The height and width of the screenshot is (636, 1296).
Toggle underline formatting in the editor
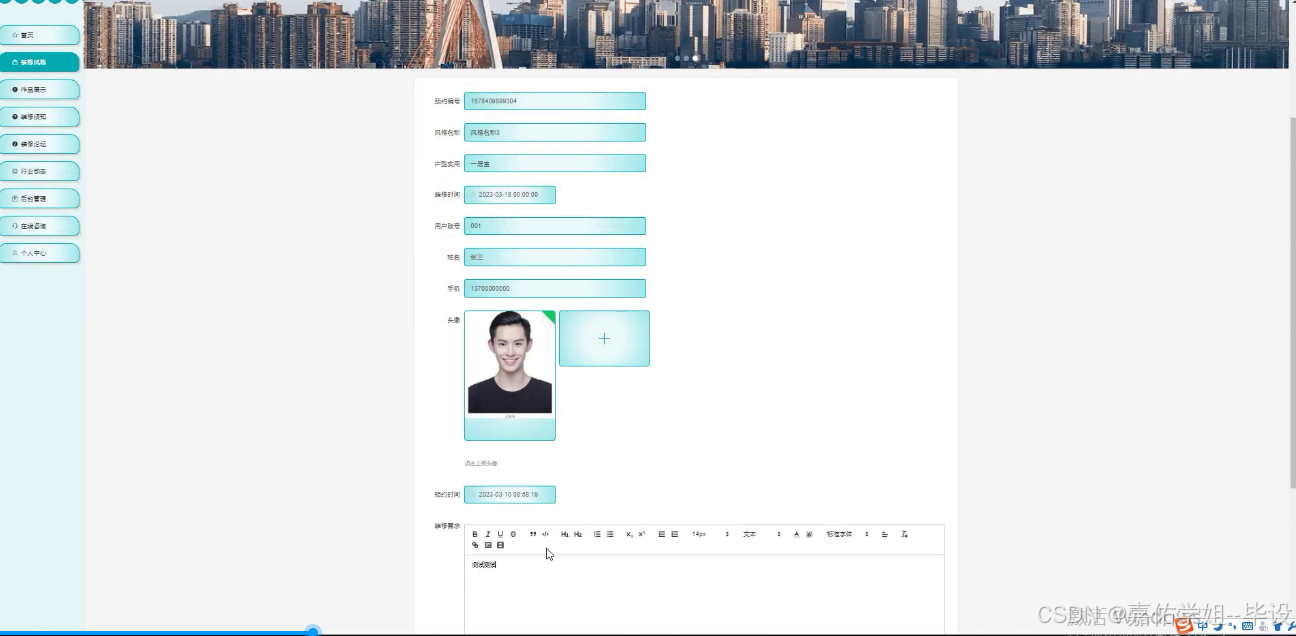500,534
